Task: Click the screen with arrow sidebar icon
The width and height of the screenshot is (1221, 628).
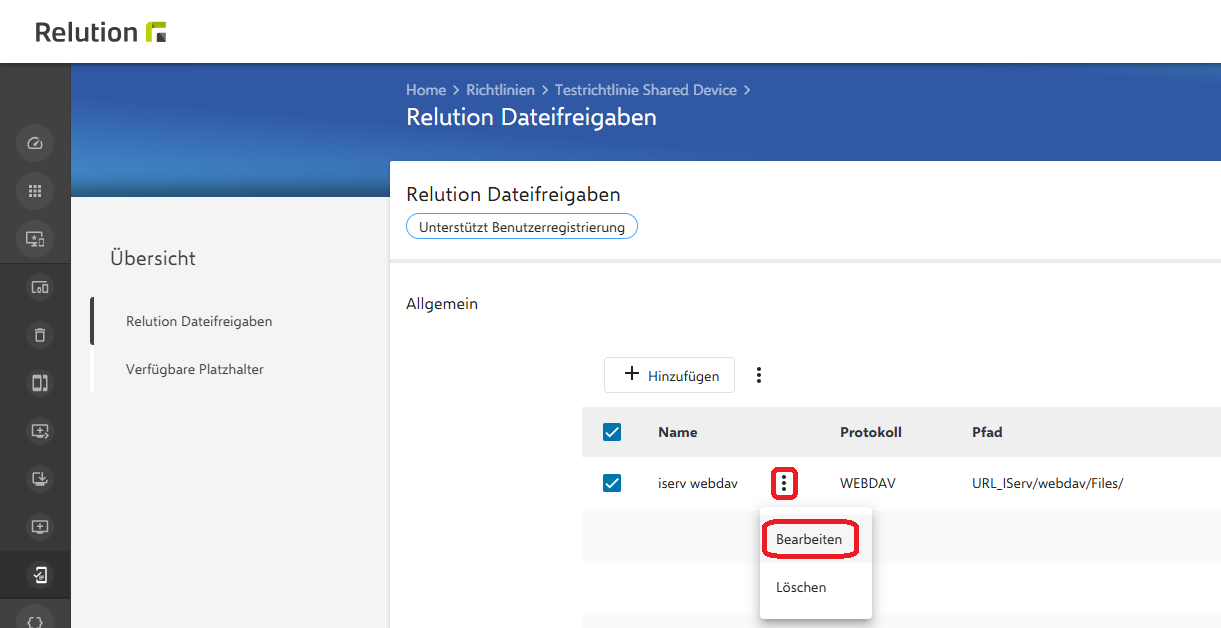Action: (40, 431)
